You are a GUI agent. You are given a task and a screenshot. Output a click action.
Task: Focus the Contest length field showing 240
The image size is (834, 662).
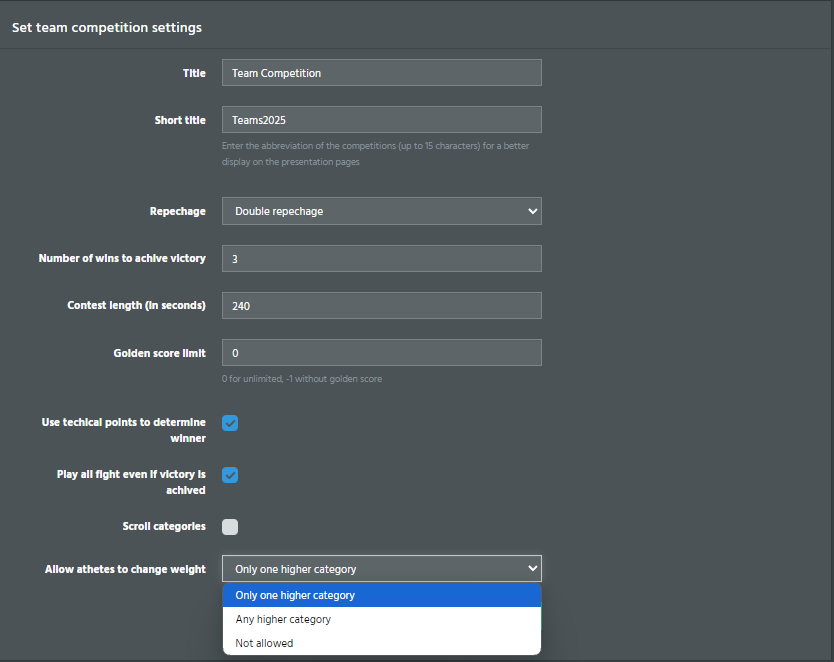click(381, 306)
